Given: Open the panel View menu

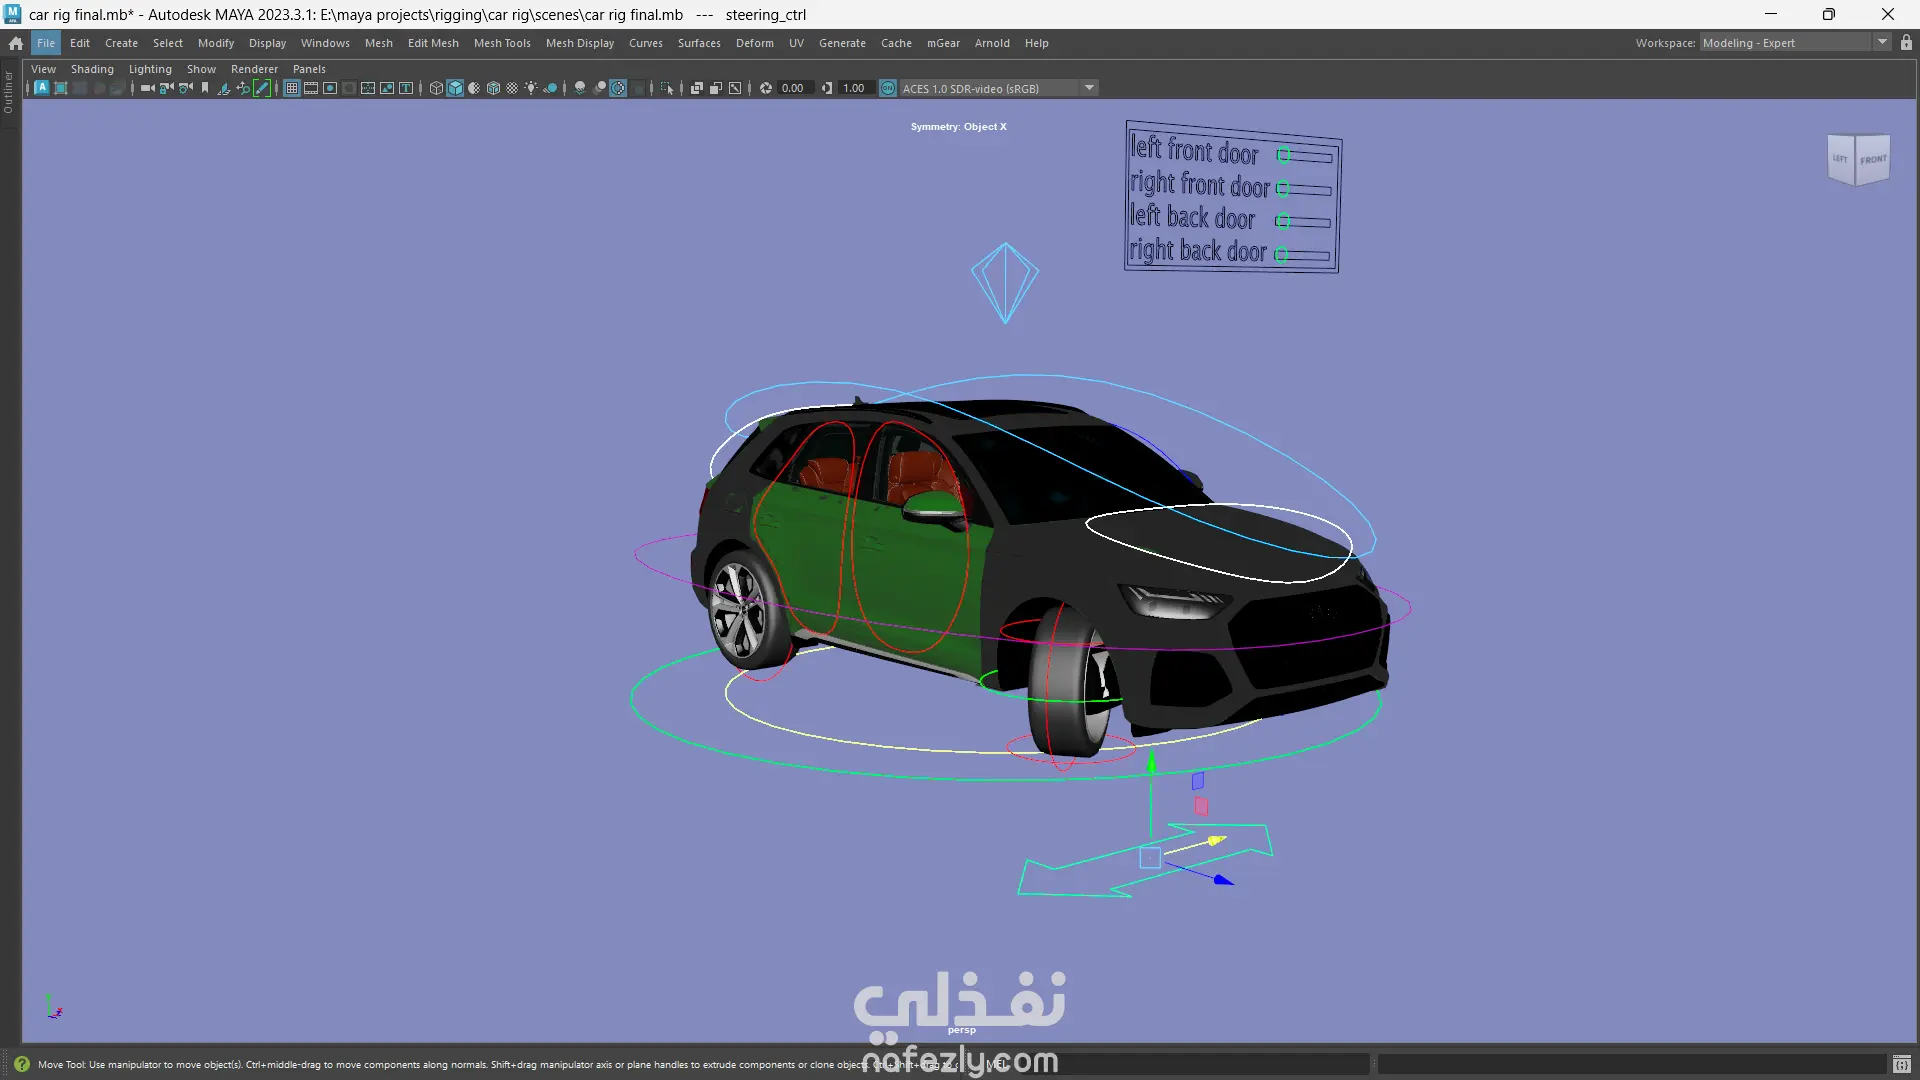Looking at the screenshot, I should 43,69.
